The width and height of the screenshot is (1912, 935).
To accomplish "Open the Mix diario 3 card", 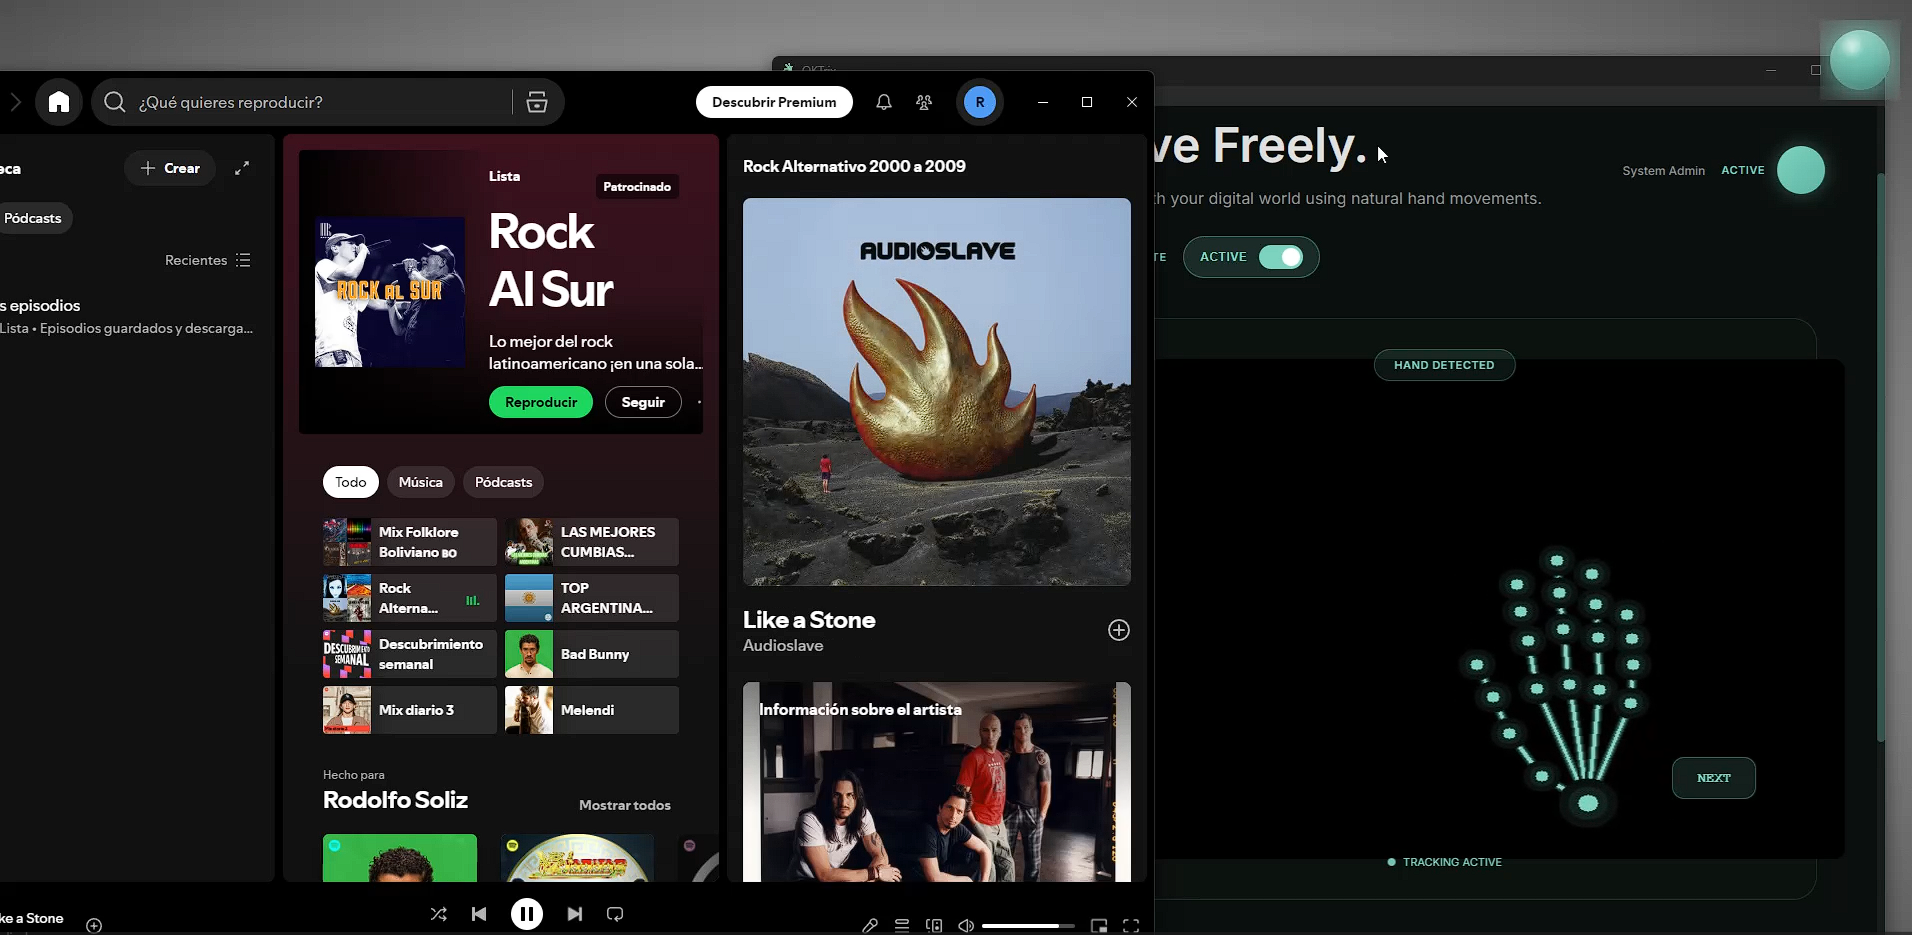I will [410, 710].
